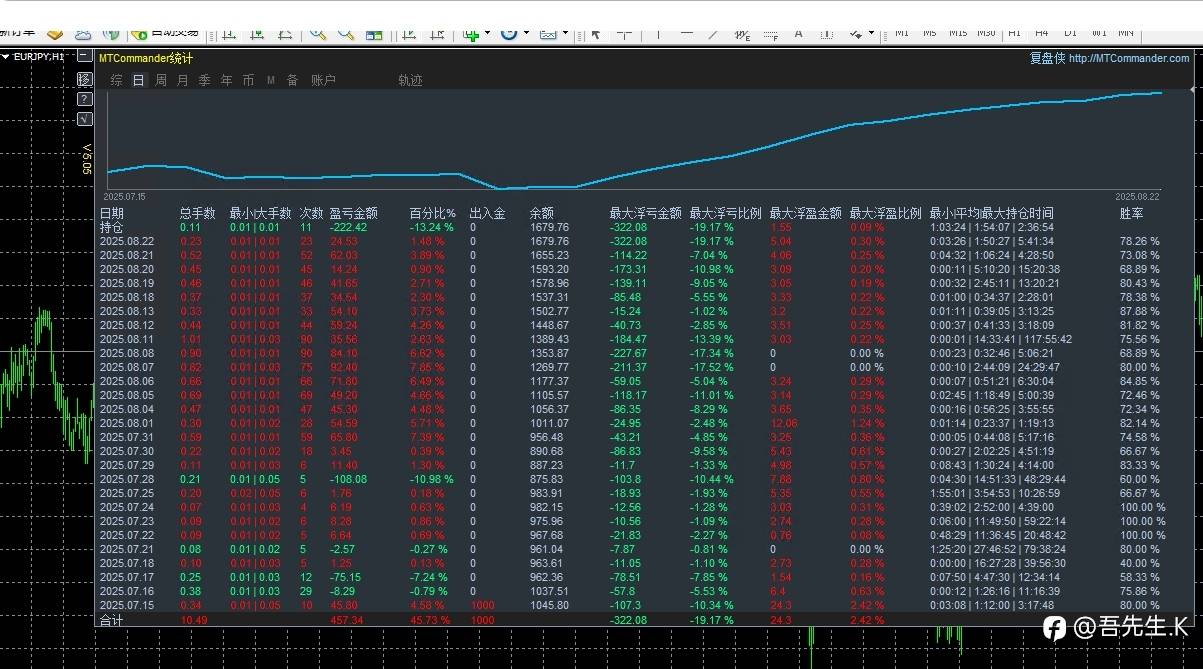Viewport: 1203px width, 669px height.
Task: Switch timeframe to MN
Action: [x=1126, y=33]
